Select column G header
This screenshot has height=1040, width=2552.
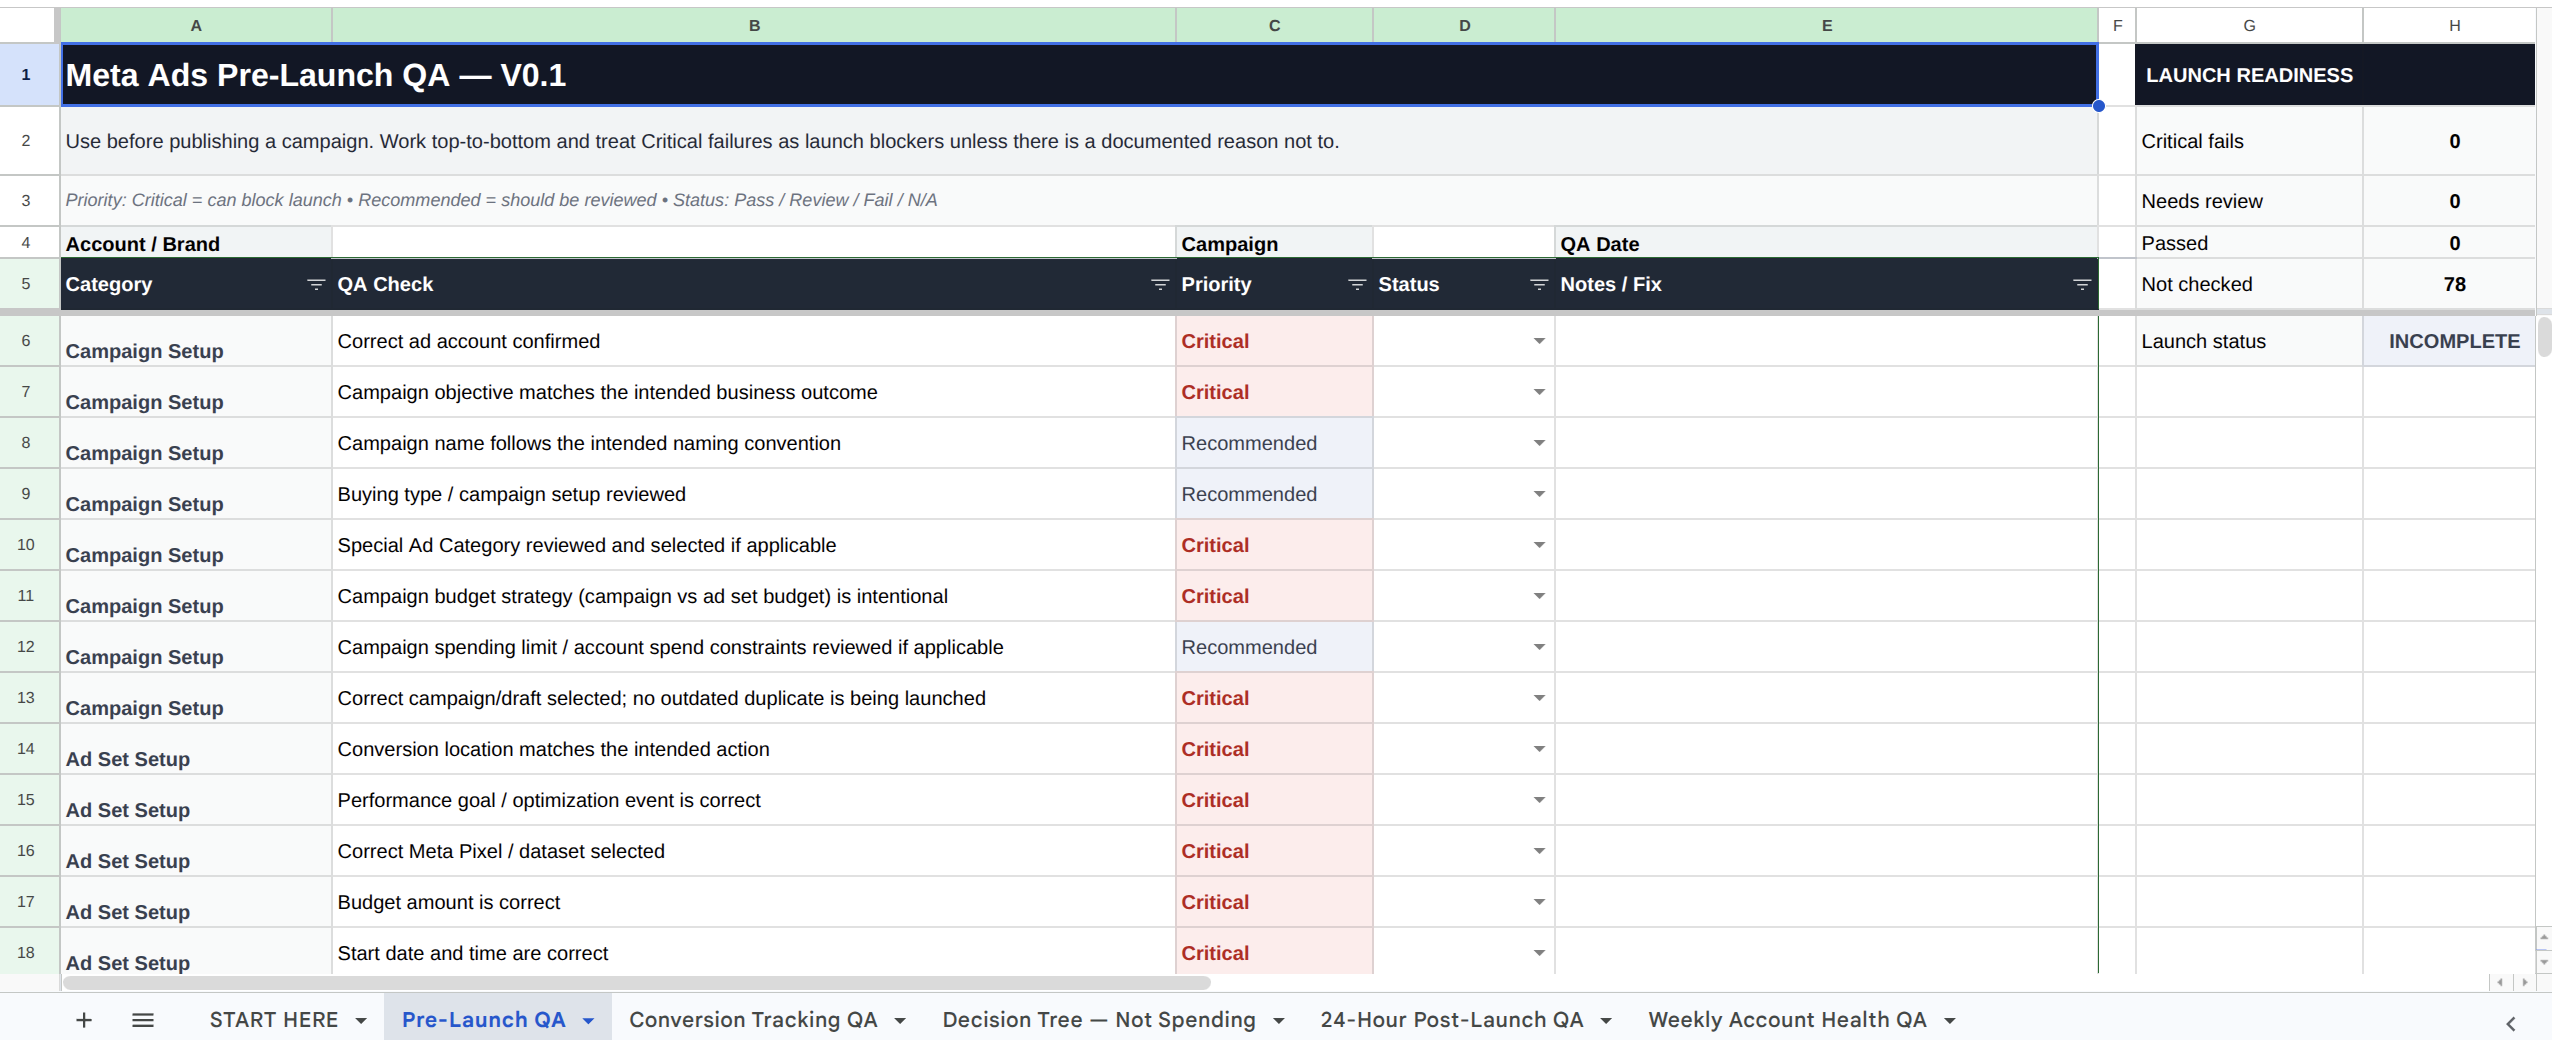[2249, 25]
